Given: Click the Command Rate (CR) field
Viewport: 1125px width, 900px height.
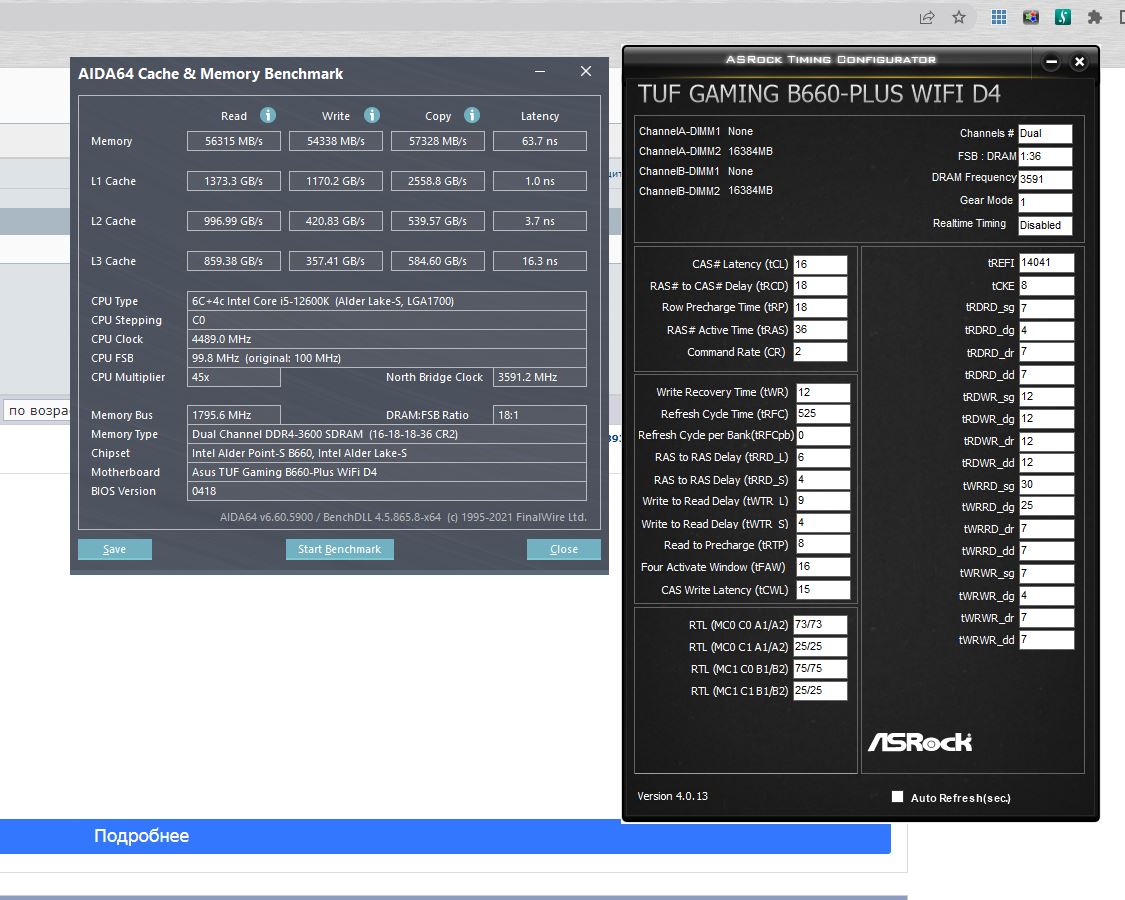Looking at the screenshot, I should pos(820,352).
